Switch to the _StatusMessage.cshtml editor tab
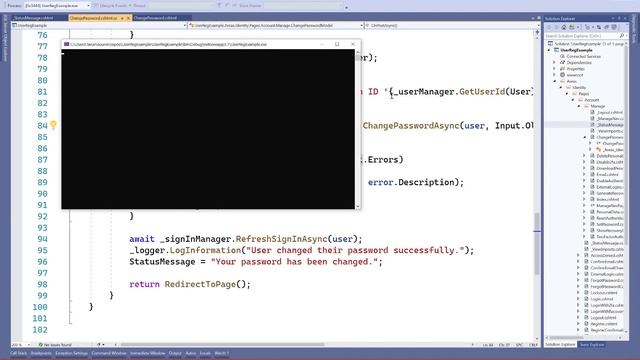 coord(34,18)
